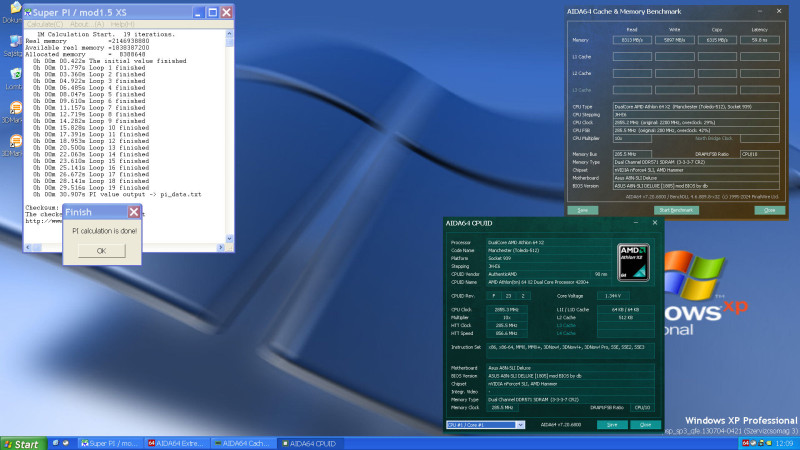Click the Core Voltage value in CPUID
800x450 pixels.
point(613,296)
